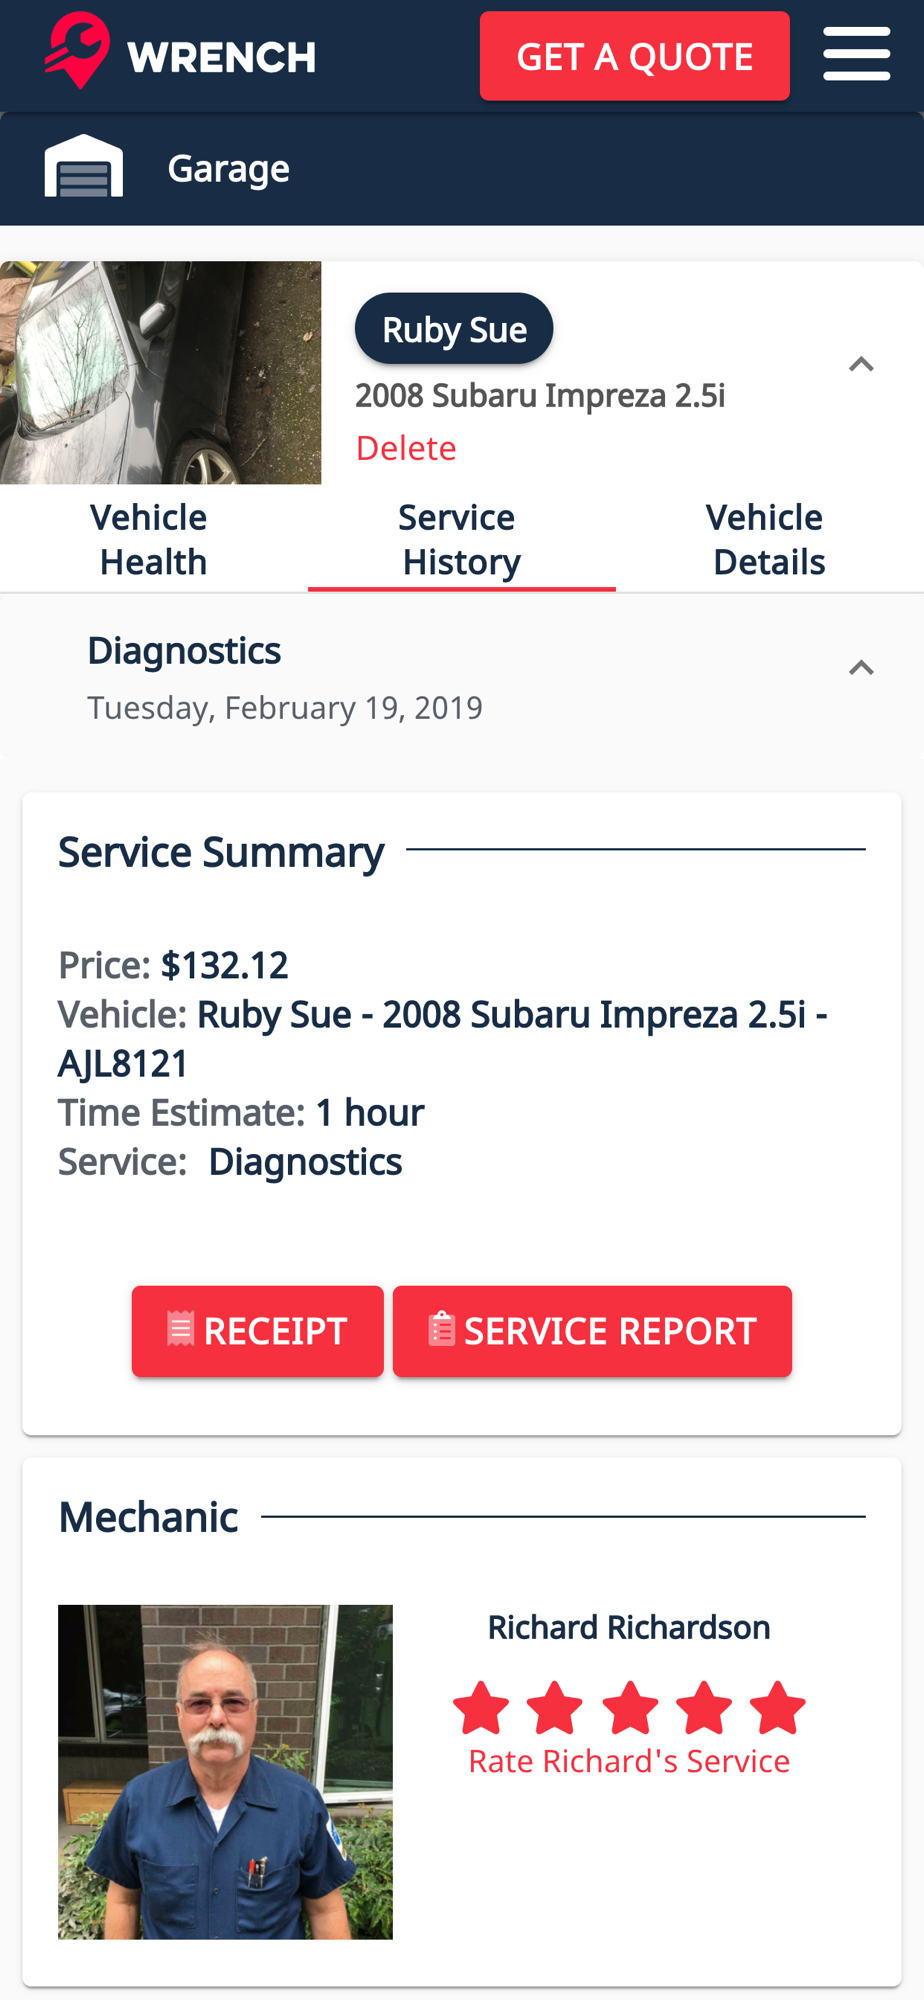
Task: Click the red Delete link
Action: coord(406,448)
